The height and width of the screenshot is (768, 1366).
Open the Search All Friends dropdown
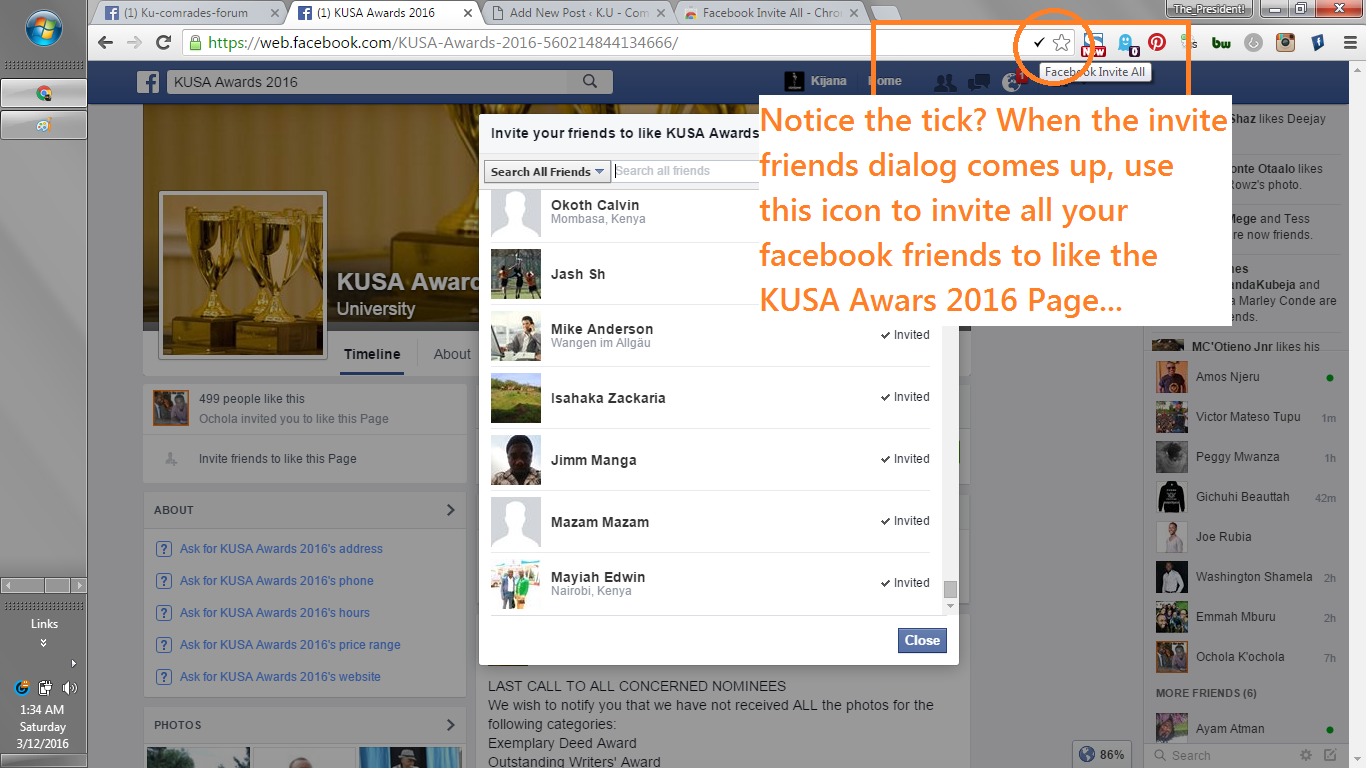pyautogui.click(x=546, y=171)
